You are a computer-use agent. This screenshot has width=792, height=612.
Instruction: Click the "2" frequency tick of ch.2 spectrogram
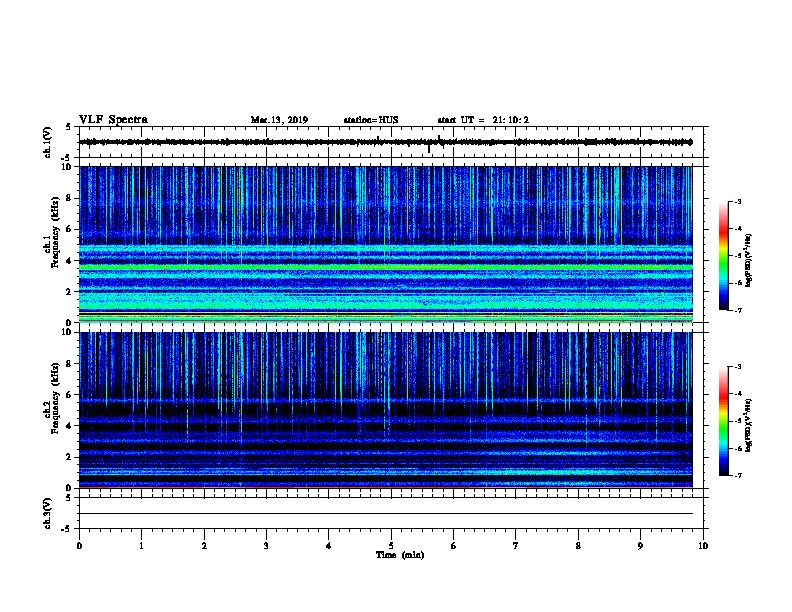69,457
